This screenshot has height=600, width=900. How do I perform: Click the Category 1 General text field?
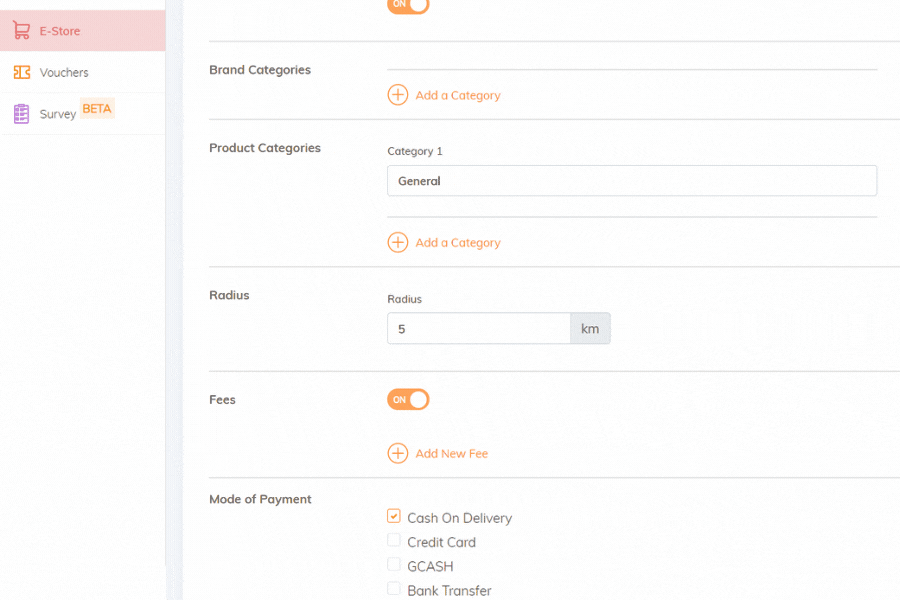632,181
